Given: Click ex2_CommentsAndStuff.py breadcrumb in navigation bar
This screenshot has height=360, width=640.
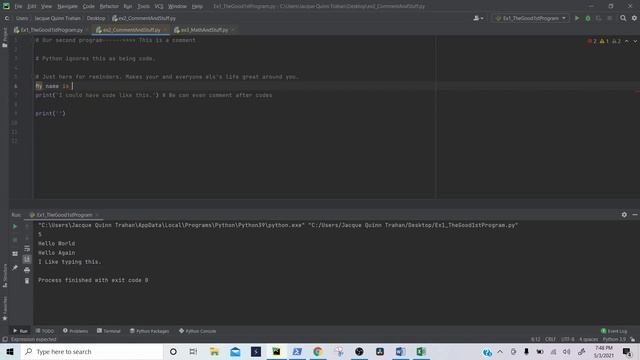Looking at the screenshot, I should tap(144, 18).
